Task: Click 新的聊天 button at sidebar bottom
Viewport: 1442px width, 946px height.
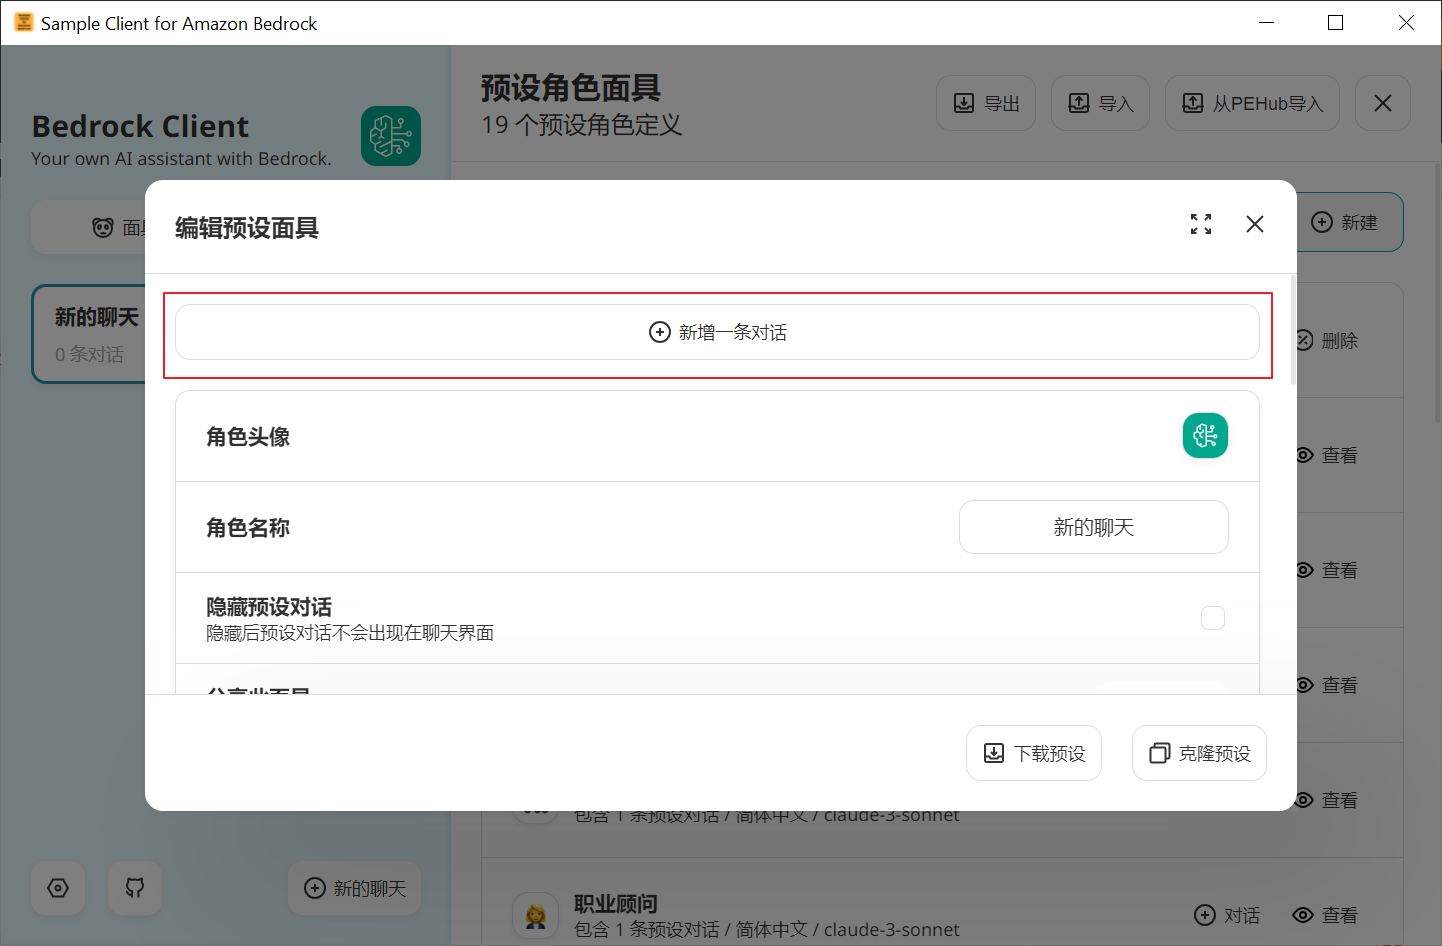Action: (x=355, y=888)
